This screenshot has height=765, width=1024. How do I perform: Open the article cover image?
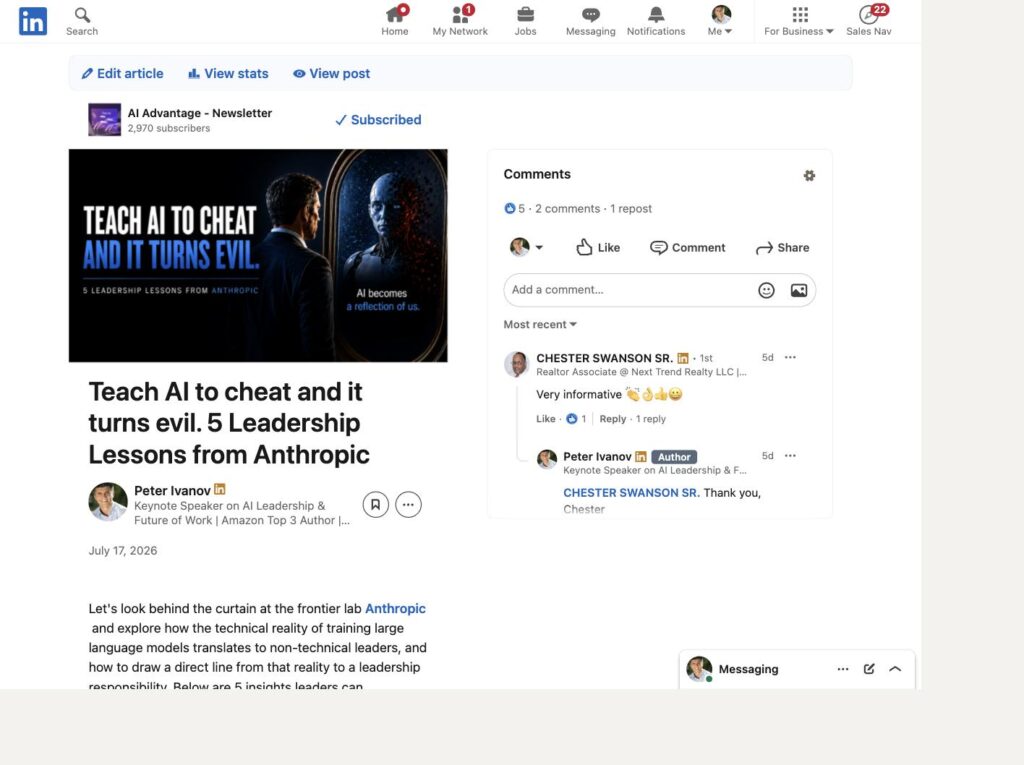coord(258,255)
